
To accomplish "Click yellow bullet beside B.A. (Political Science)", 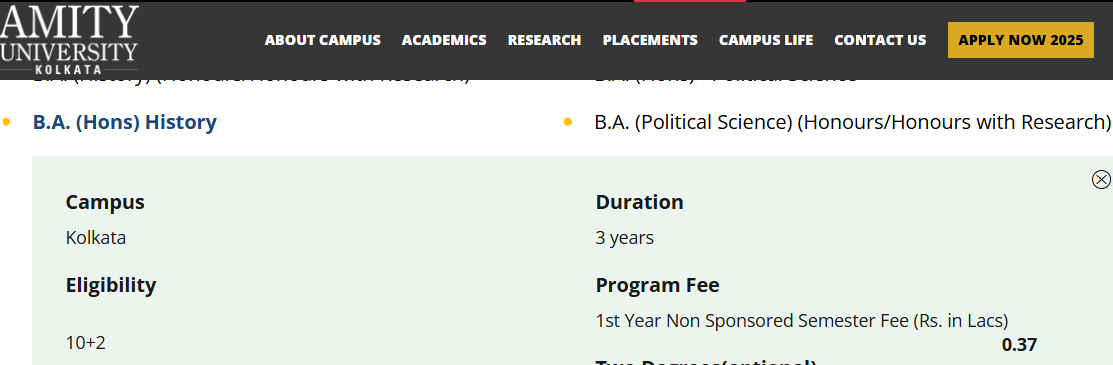I will click(567, 122).
